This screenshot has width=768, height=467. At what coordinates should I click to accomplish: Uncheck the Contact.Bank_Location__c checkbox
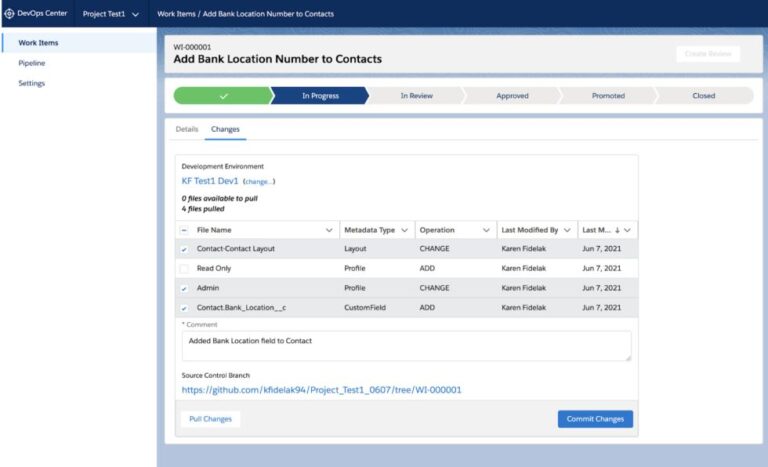point(184,308)
